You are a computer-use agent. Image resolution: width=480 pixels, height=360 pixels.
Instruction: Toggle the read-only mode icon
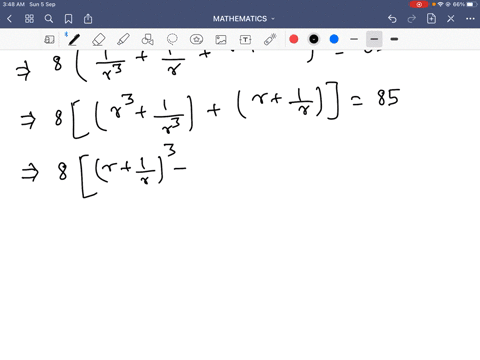tap(49, 39)
